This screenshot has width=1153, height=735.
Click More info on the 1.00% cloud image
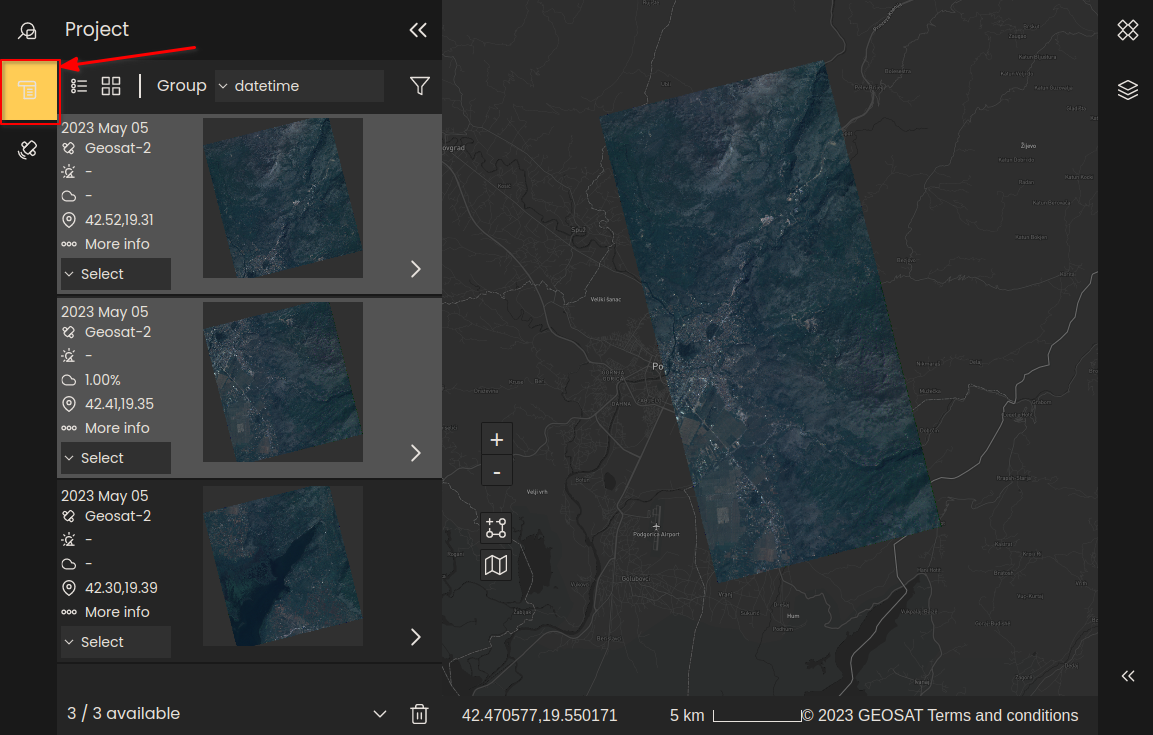coord(116,428)
